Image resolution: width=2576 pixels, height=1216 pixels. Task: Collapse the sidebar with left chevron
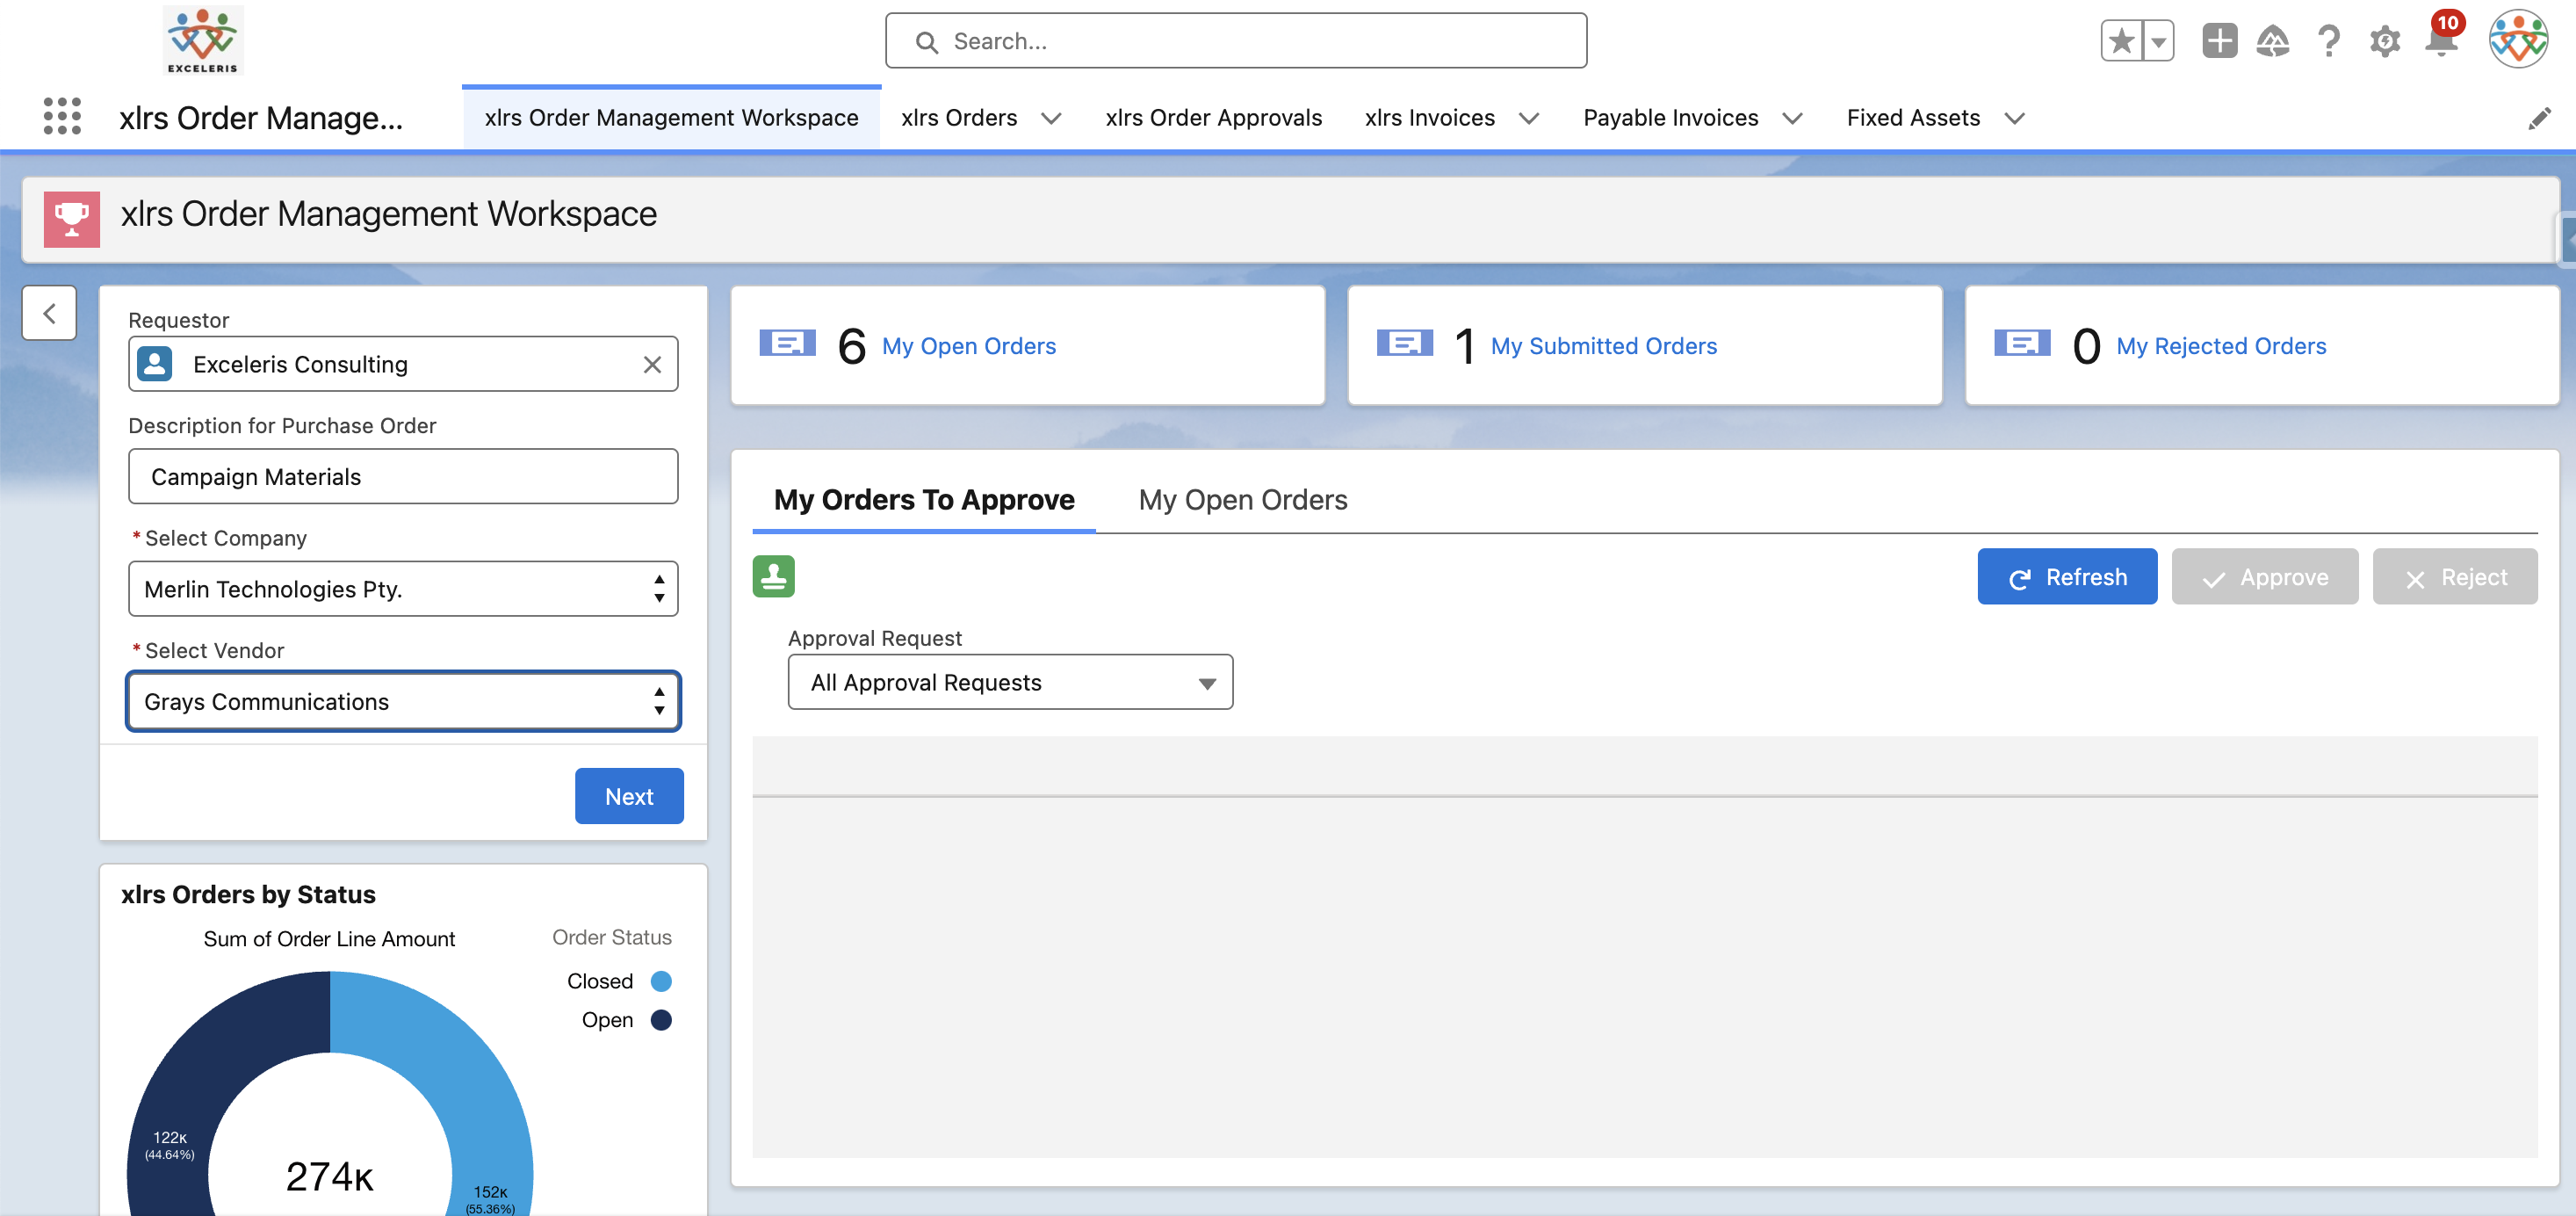49,313
